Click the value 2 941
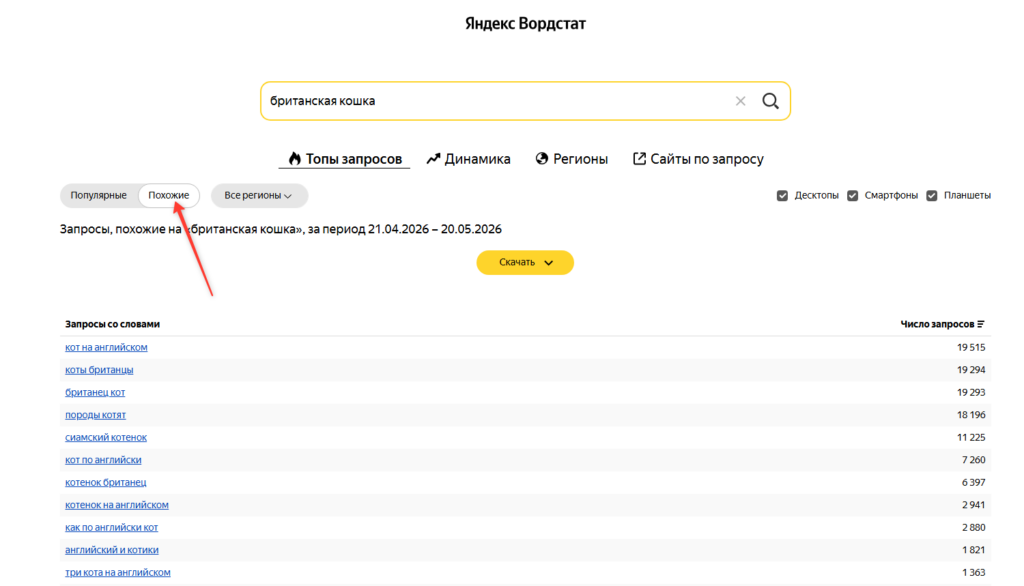1024x586 pixels. 973,505
